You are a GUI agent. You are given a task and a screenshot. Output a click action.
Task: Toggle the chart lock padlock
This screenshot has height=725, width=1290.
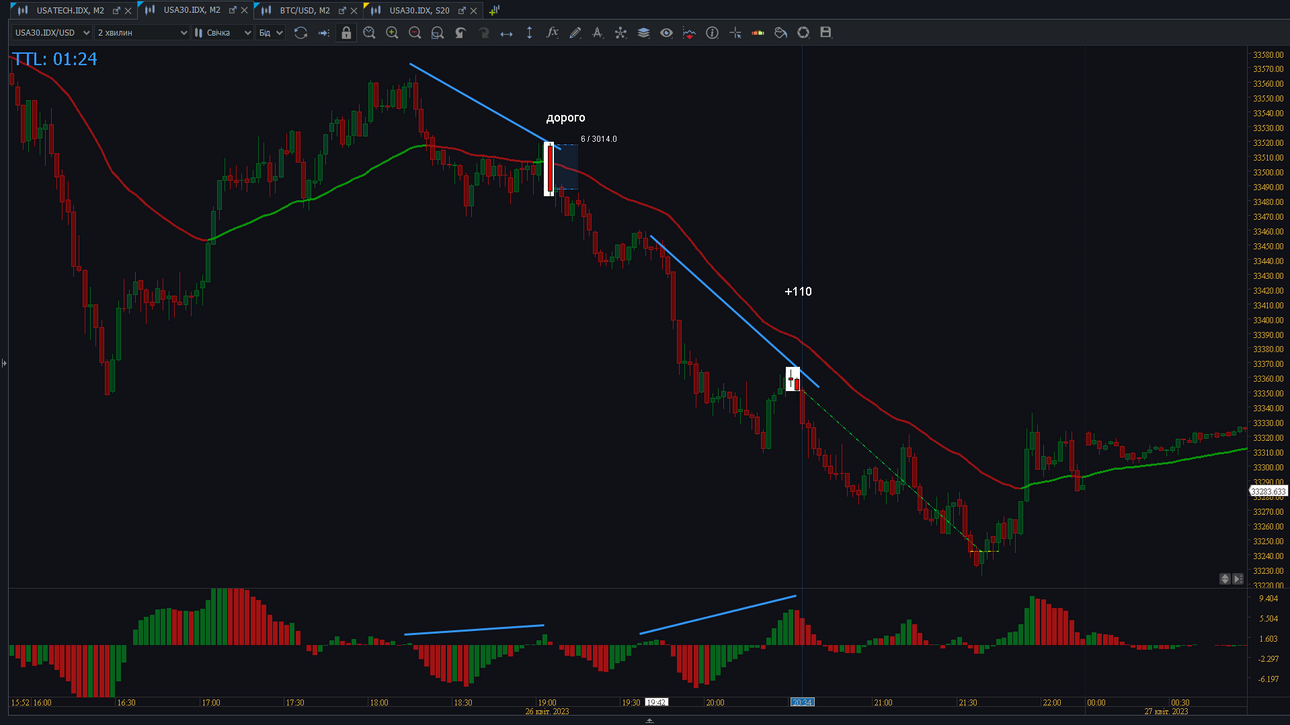pyautogui.click(x=346, y=33)
